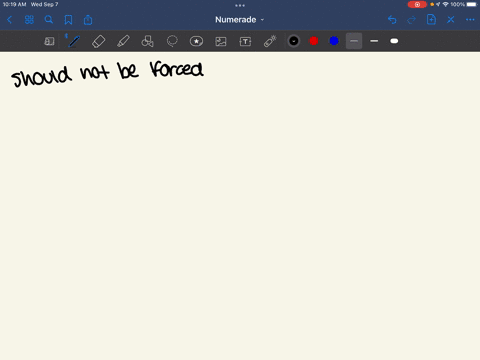Select the Pen tool
The image size is (480, 360).
[74, 41]
